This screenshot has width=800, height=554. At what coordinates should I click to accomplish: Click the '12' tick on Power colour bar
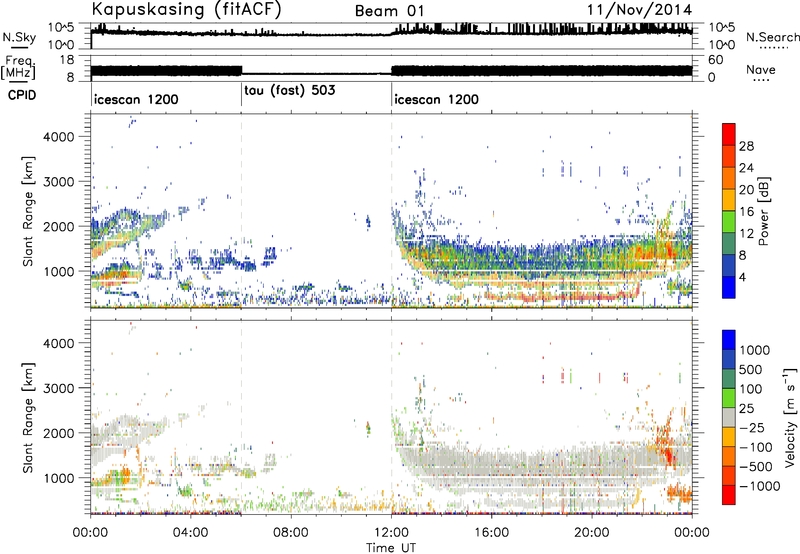pos(746,234)
